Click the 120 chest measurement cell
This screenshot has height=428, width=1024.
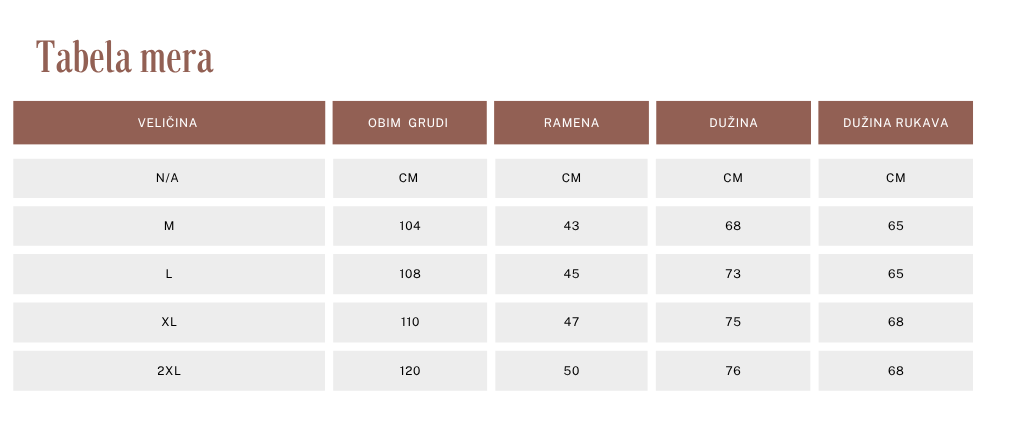click(409, 370)
